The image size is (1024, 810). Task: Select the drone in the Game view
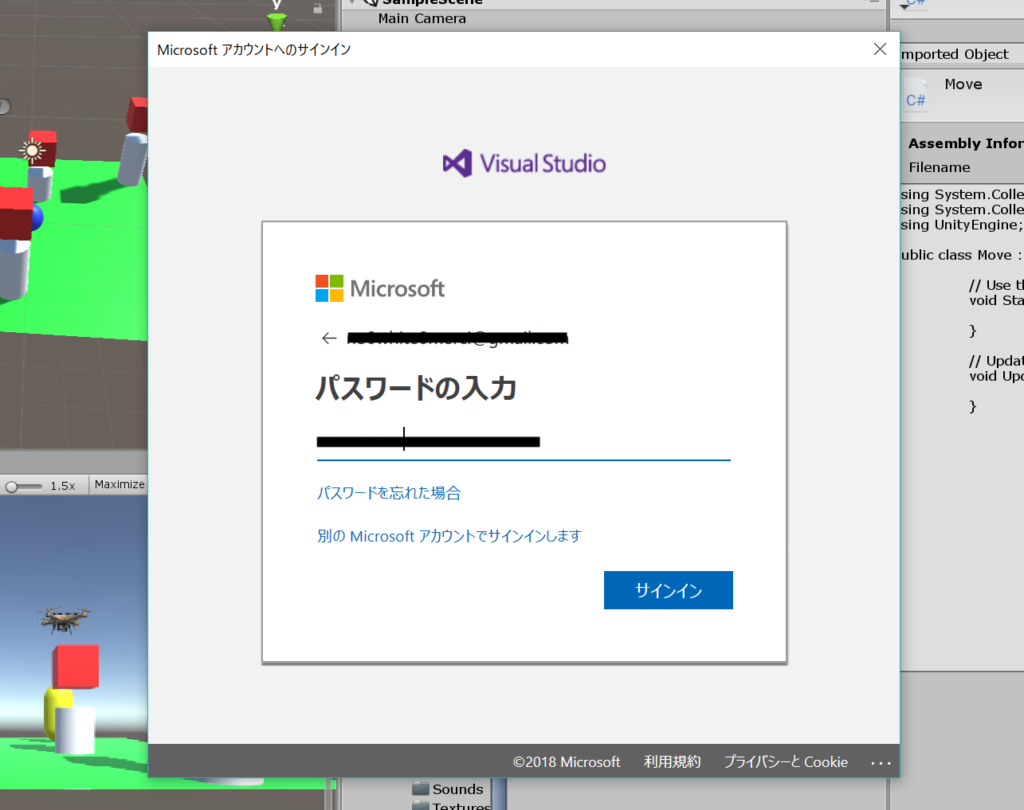[x=66, y=618]
